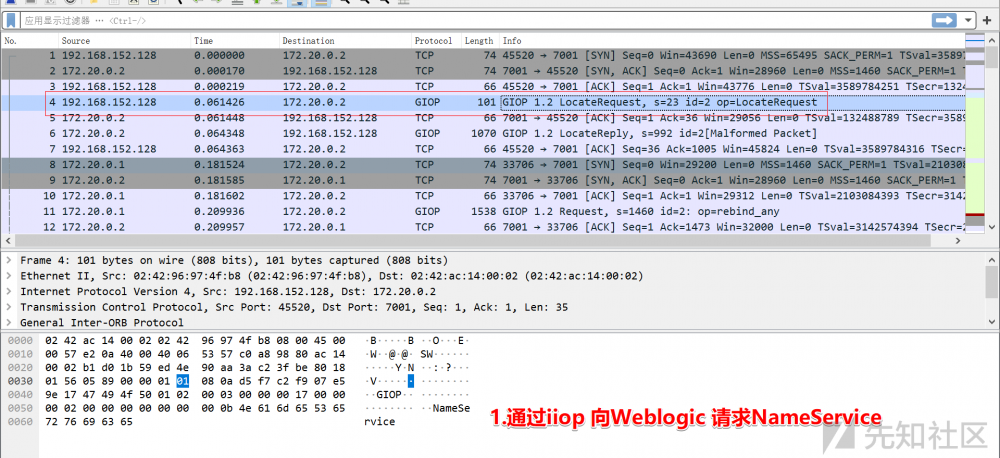Select packet 4 GIOP LocateRequest row
Image resolution: width=1000 pixels, height=458 pixels.
pos(483,102)
